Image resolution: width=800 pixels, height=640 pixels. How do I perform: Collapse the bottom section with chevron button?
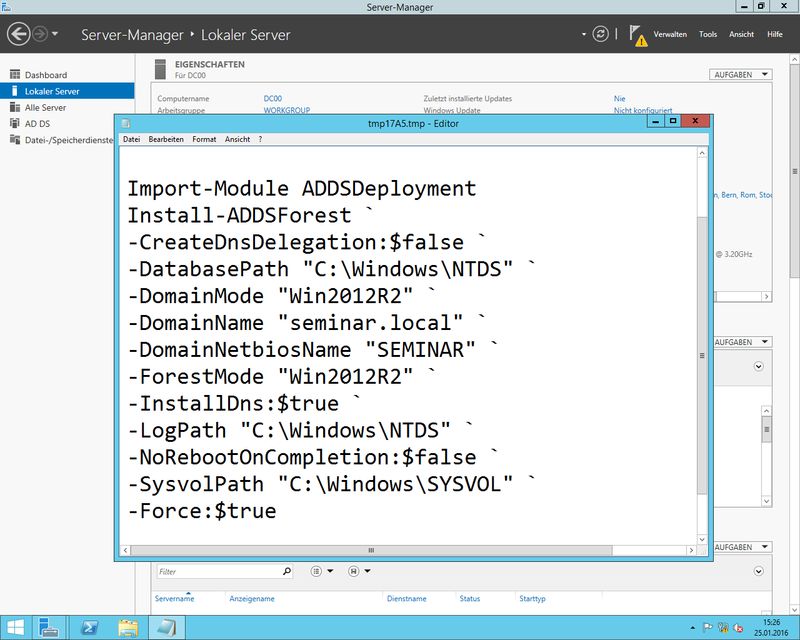(758, 571)
